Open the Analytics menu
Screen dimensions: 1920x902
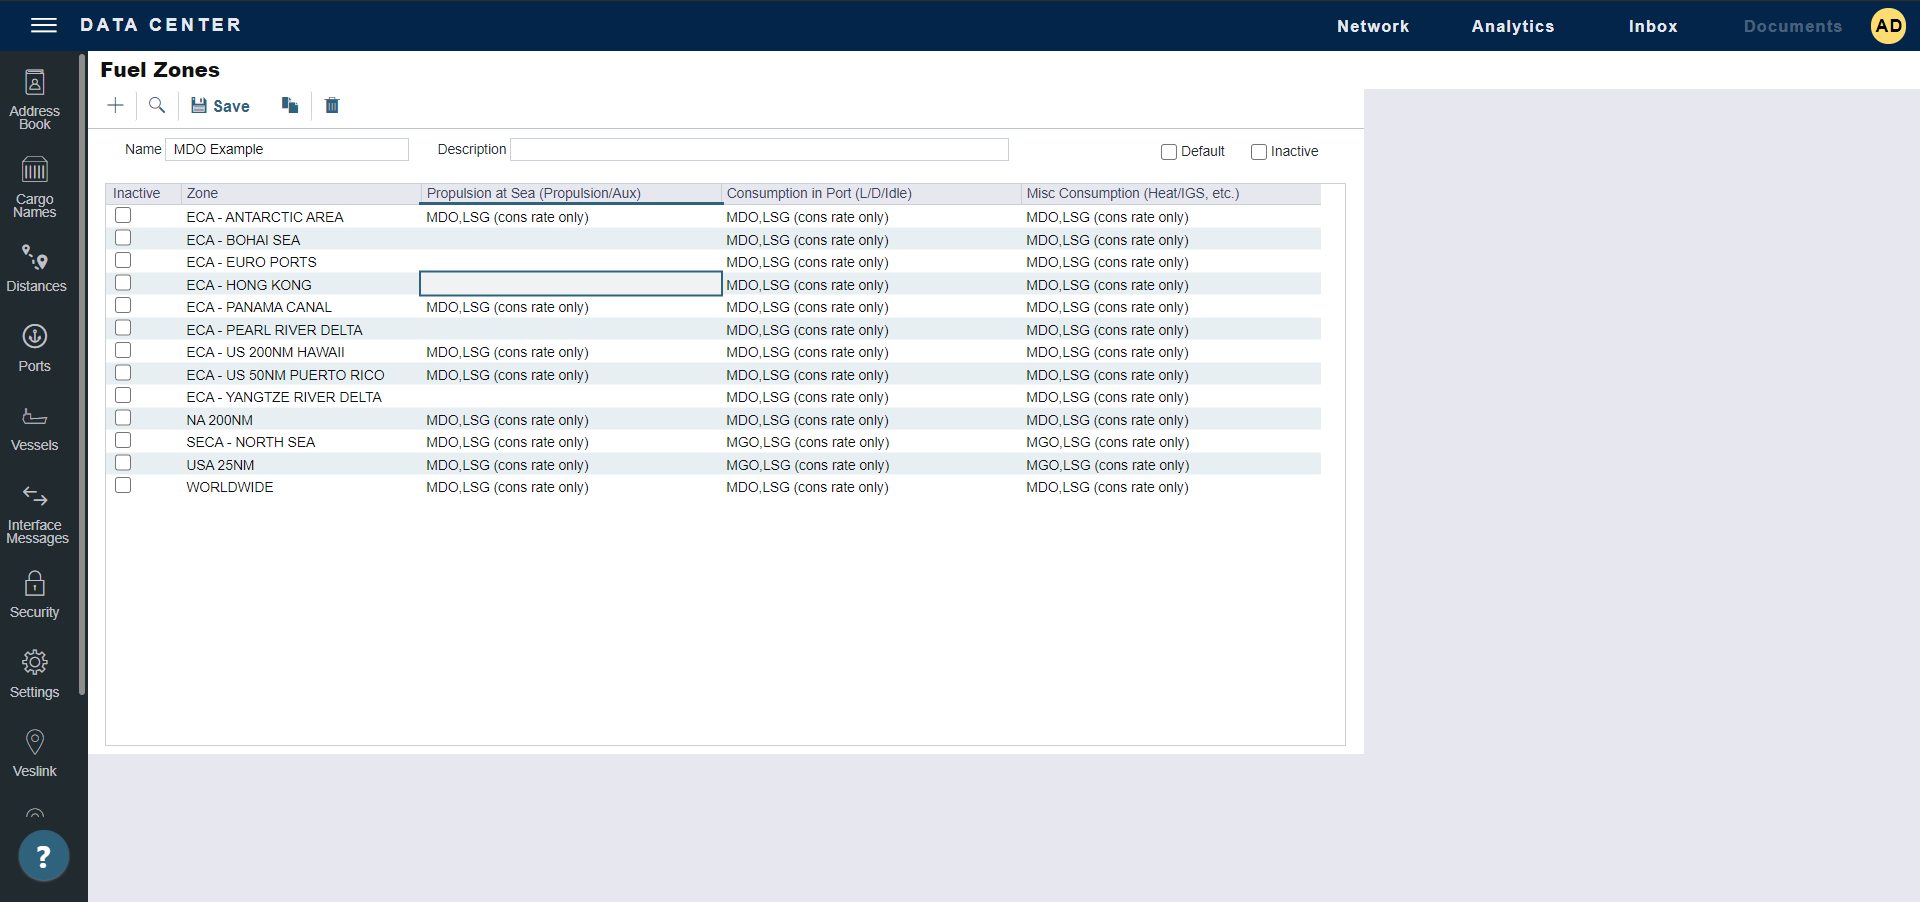pyautogui.click(x=1512, y=26)
